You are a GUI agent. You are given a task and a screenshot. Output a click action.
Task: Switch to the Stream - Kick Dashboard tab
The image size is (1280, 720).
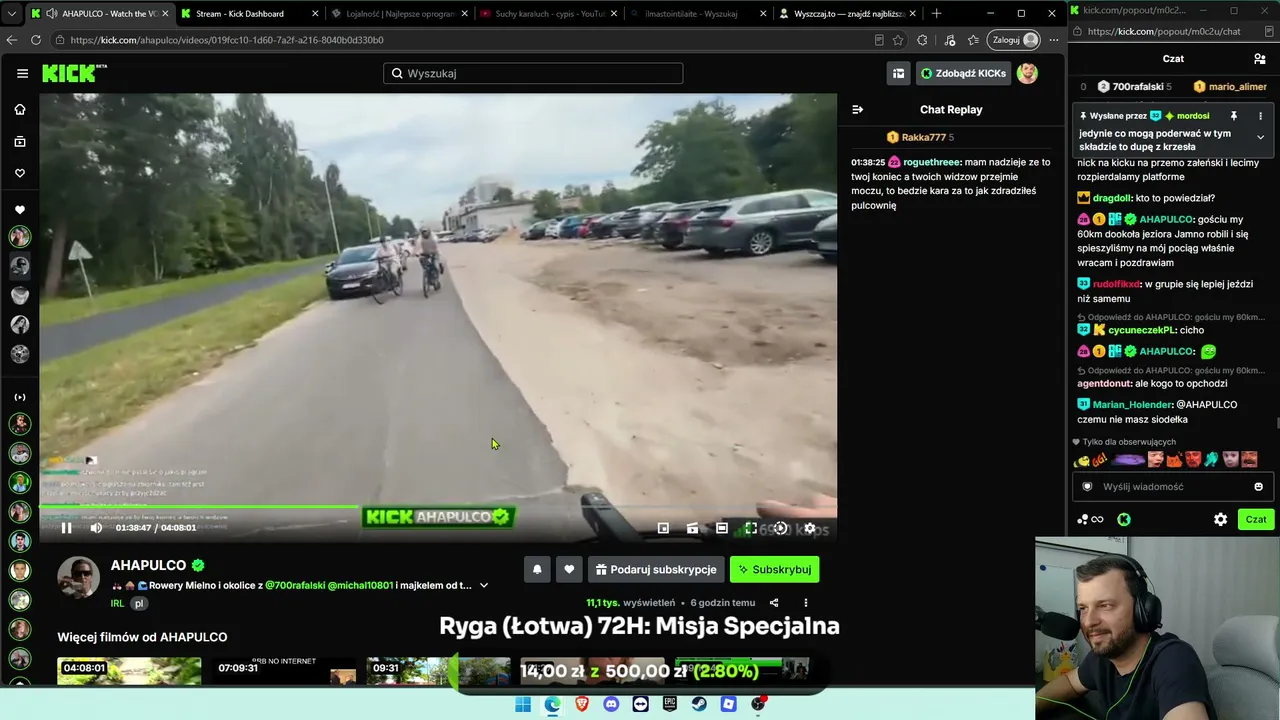coord(250,14)
